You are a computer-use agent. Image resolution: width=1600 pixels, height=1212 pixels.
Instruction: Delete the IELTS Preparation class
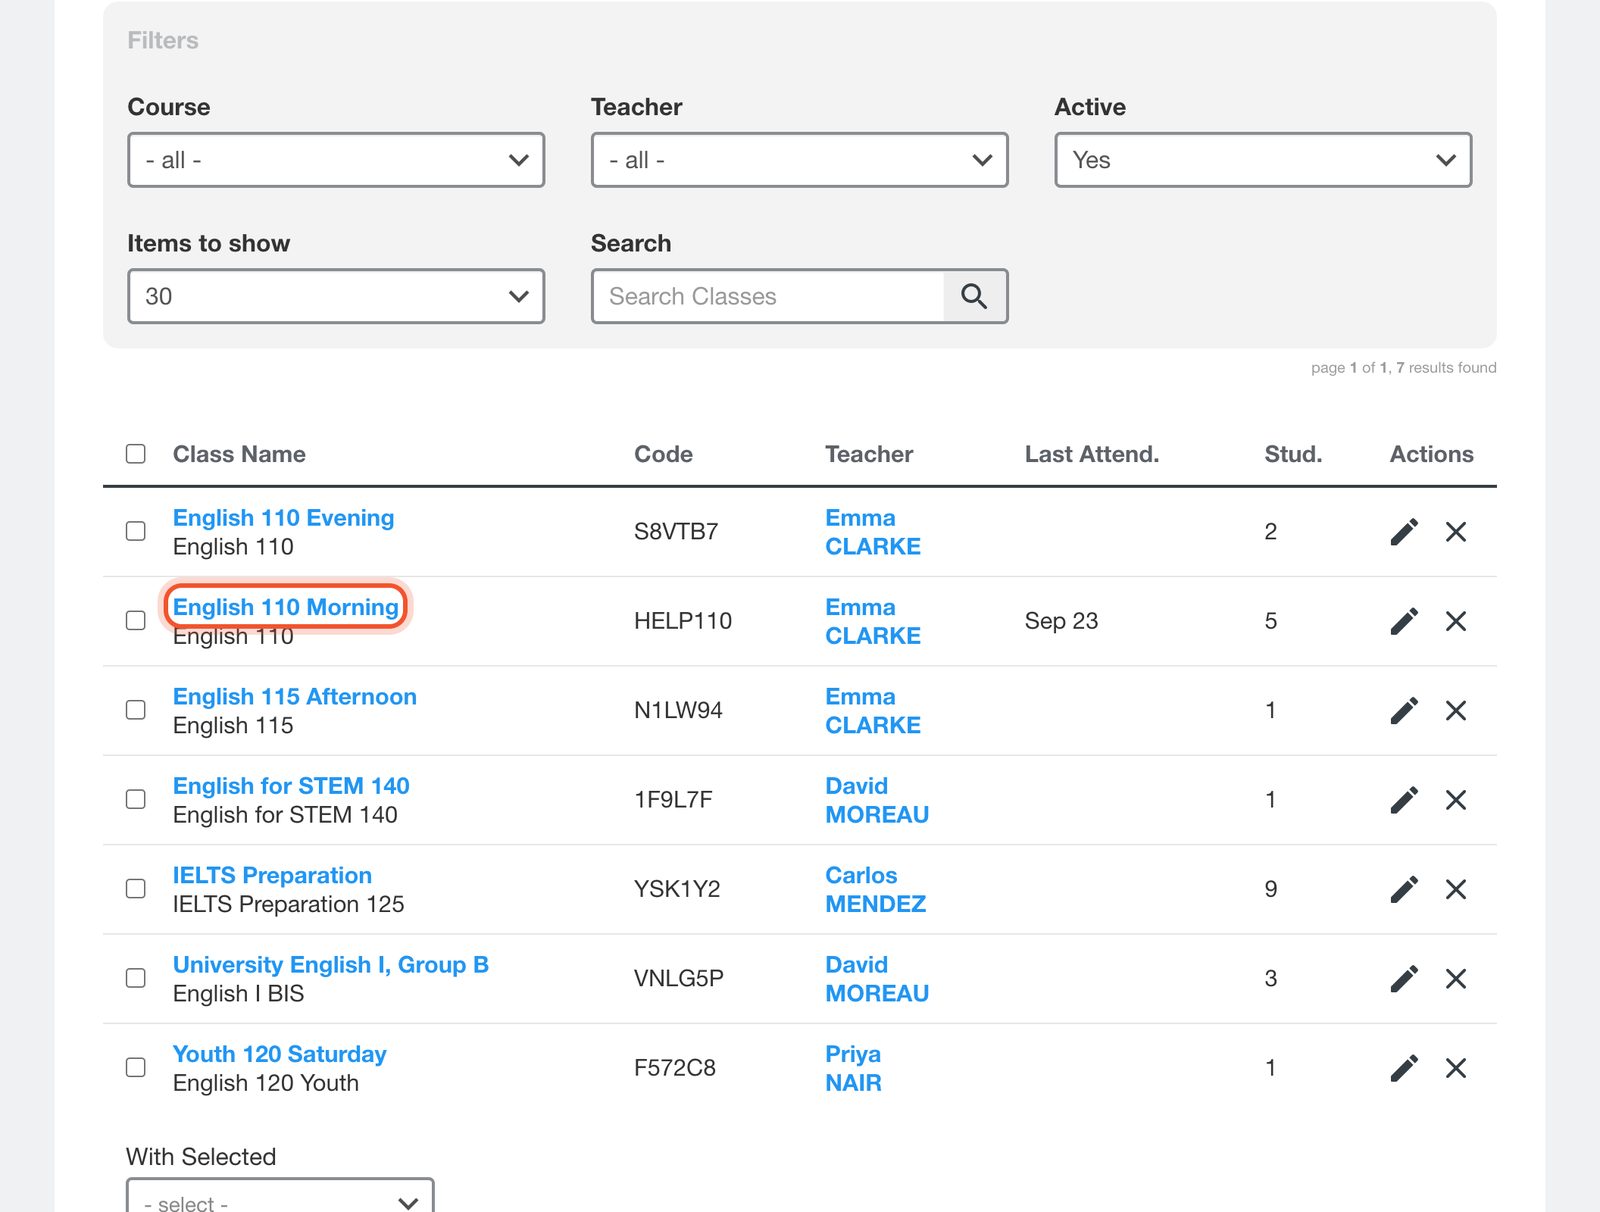(1456, 889)
